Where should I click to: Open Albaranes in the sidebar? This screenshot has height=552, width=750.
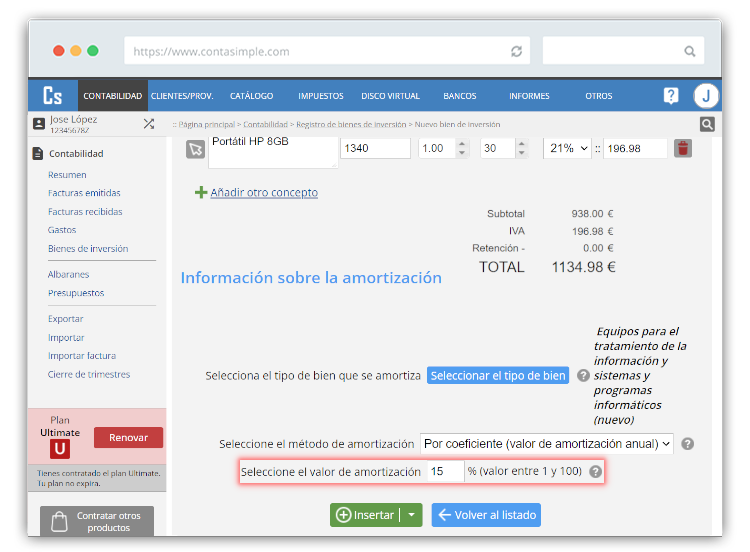[x=68, y=274]
